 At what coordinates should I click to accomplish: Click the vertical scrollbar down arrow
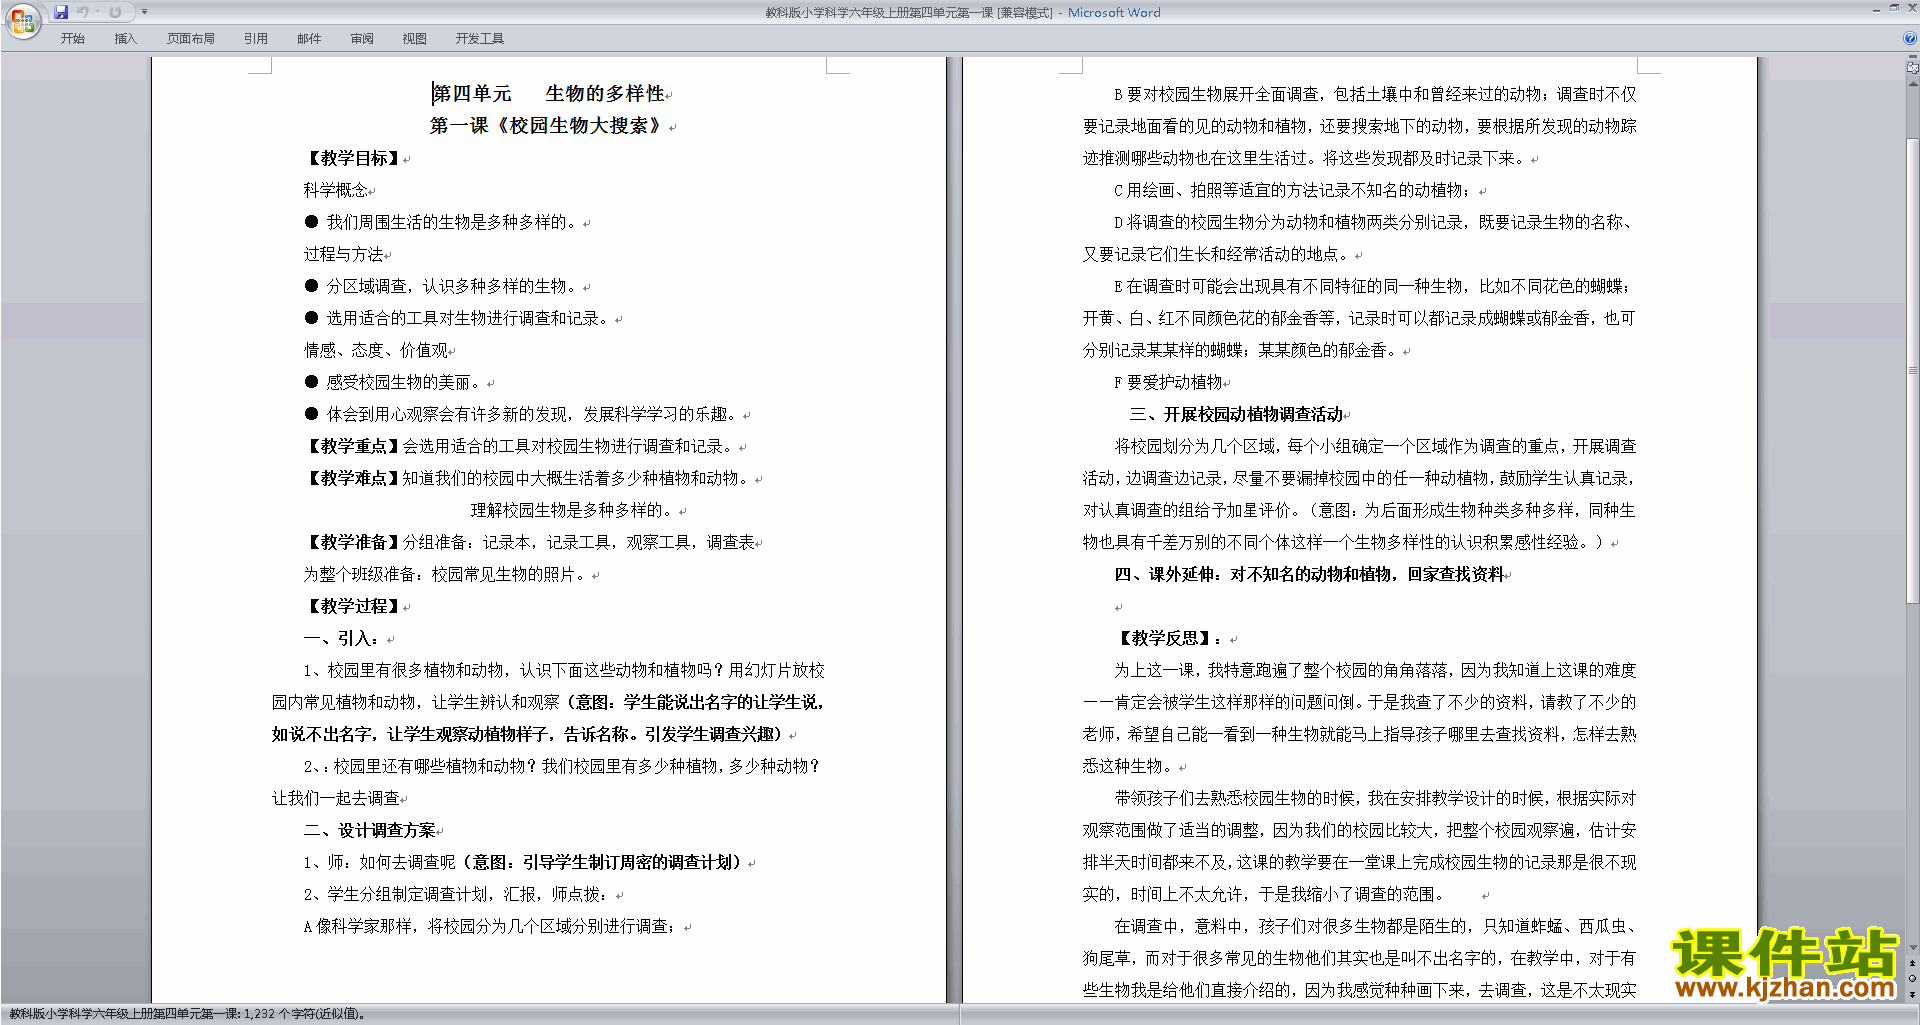point(1913,948)
